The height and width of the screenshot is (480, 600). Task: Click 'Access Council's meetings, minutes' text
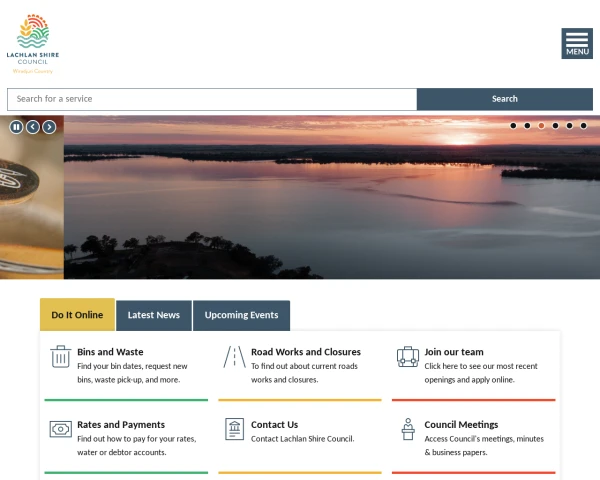(x=484, y=439)
